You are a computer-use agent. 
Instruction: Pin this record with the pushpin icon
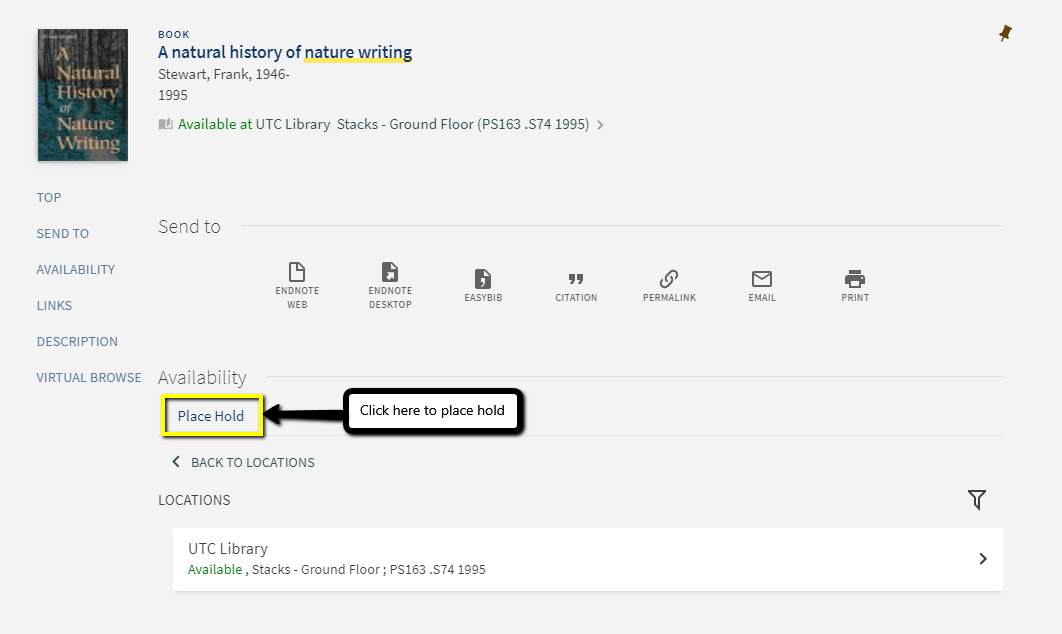[x=1005, y=34]
